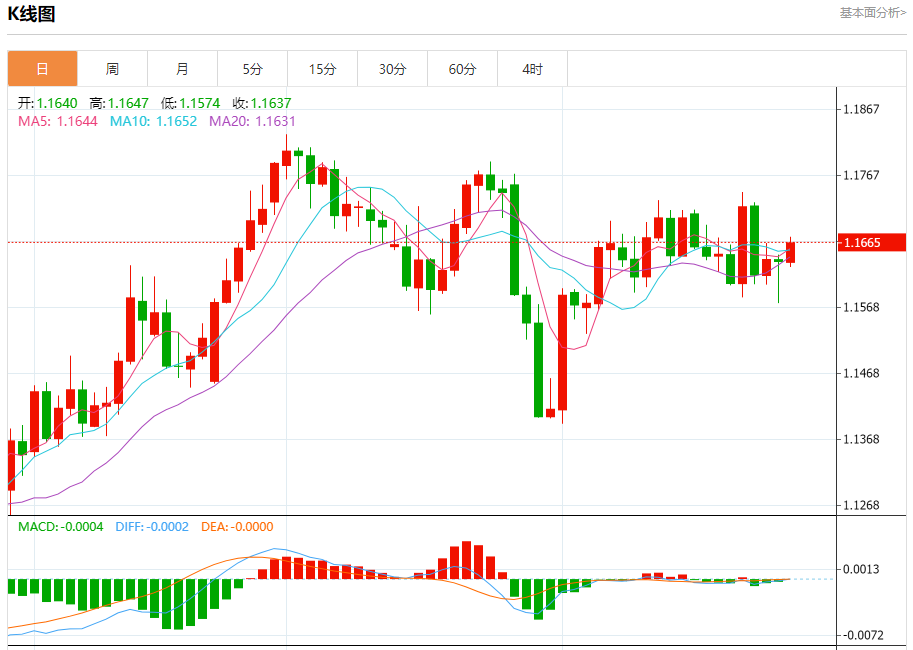This screenshot has width=913, height=650.
Task: Switch to the 月 monthly tab
Action: 182,69
